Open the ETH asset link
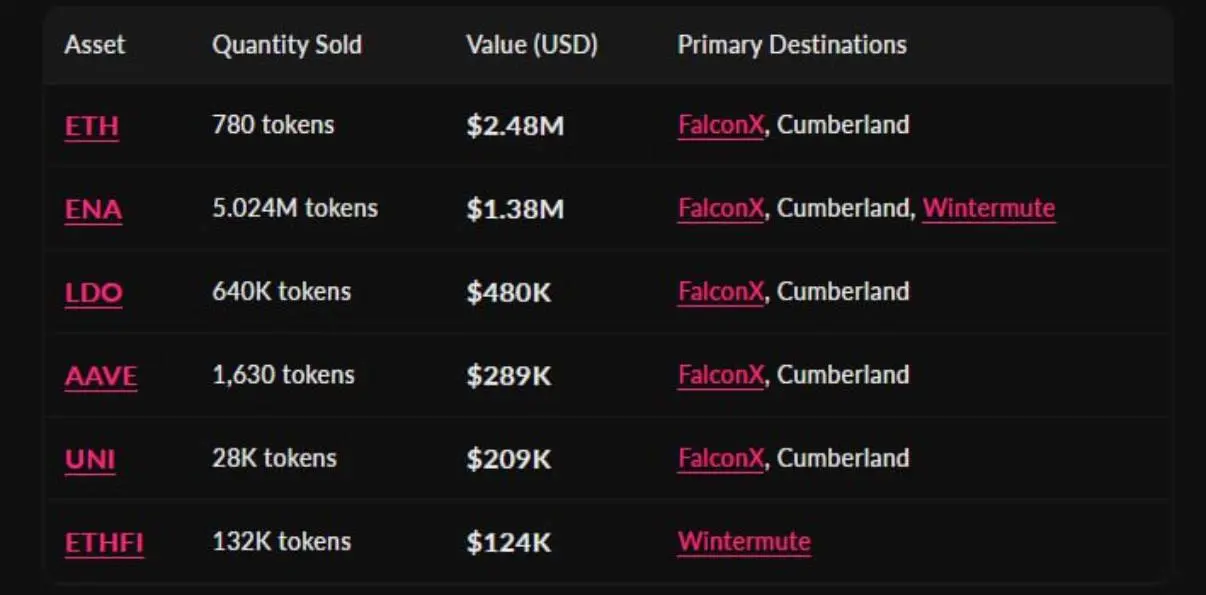1206x595 pixels. [91, 127]
